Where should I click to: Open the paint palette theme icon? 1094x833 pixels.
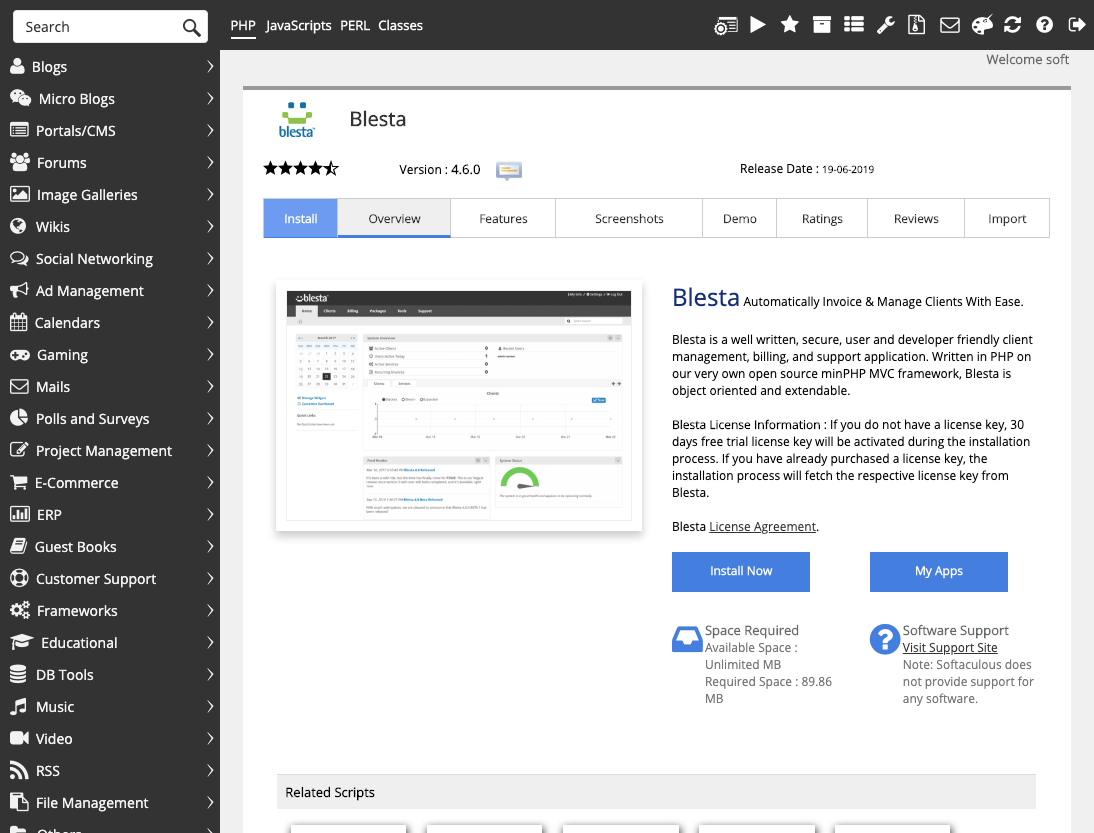coord(981,25)
